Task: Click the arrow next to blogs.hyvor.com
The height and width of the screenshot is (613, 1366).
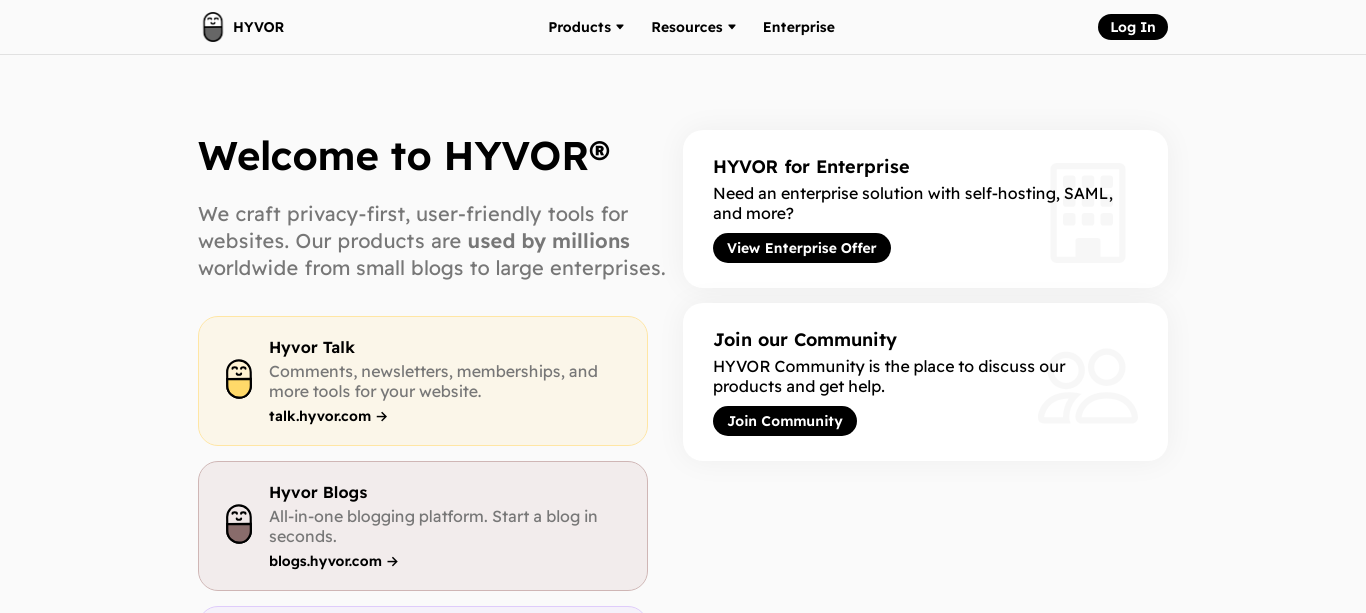Action: click(x=393, y=562)
